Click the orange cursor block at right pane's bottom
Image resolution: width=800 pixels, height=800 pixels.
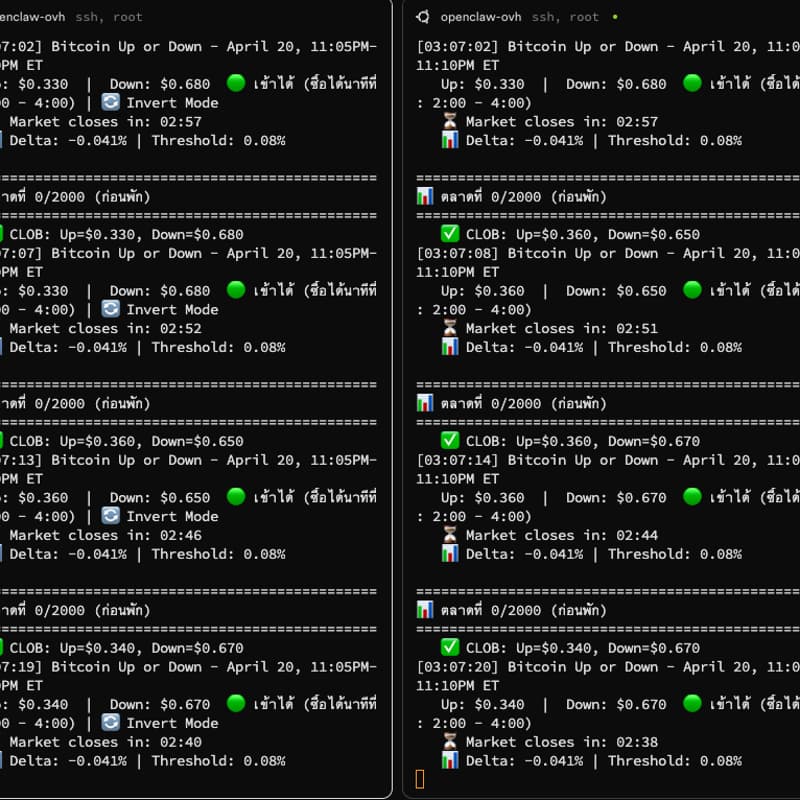click(420, 779)
